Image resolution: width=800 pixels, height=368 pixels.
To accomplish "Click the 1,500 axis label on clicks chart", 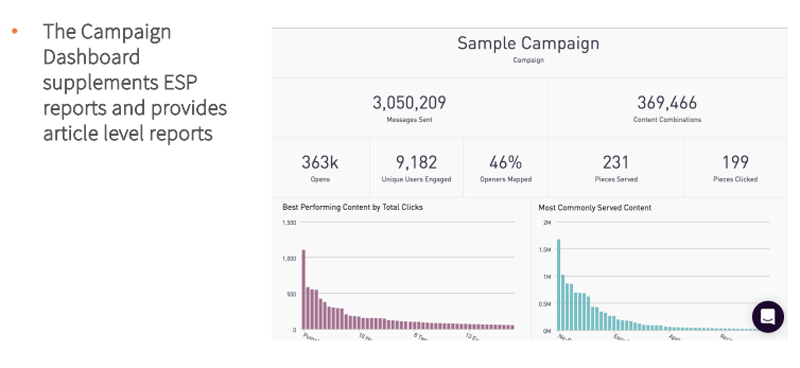I will [289, 223].
